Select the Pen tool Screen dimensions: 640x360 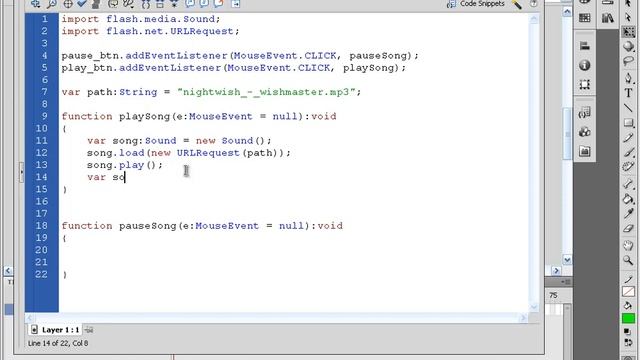(x=628, y=78)
